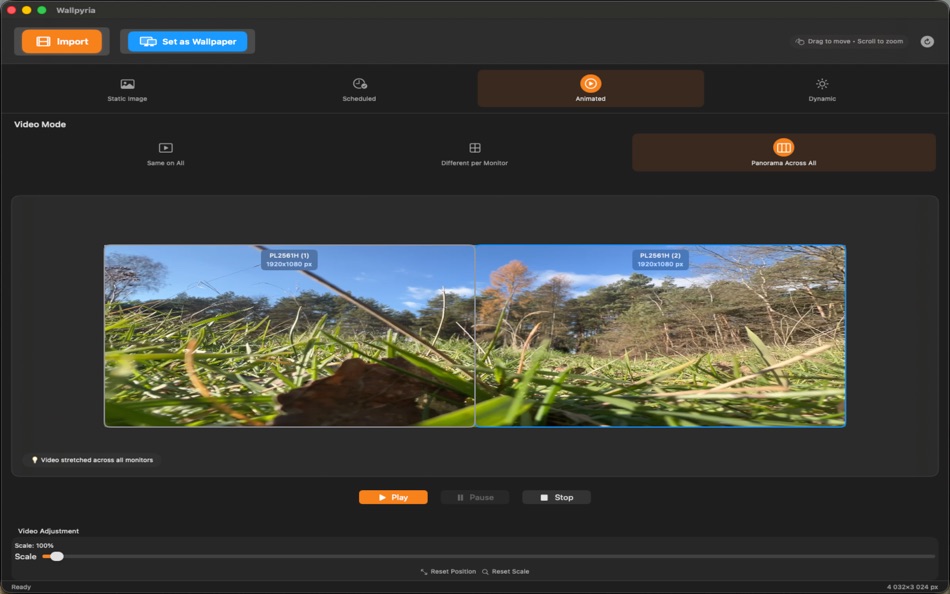Choose the Same on All video mode
Screen dimensions: 950x594
tap(165, 153)
